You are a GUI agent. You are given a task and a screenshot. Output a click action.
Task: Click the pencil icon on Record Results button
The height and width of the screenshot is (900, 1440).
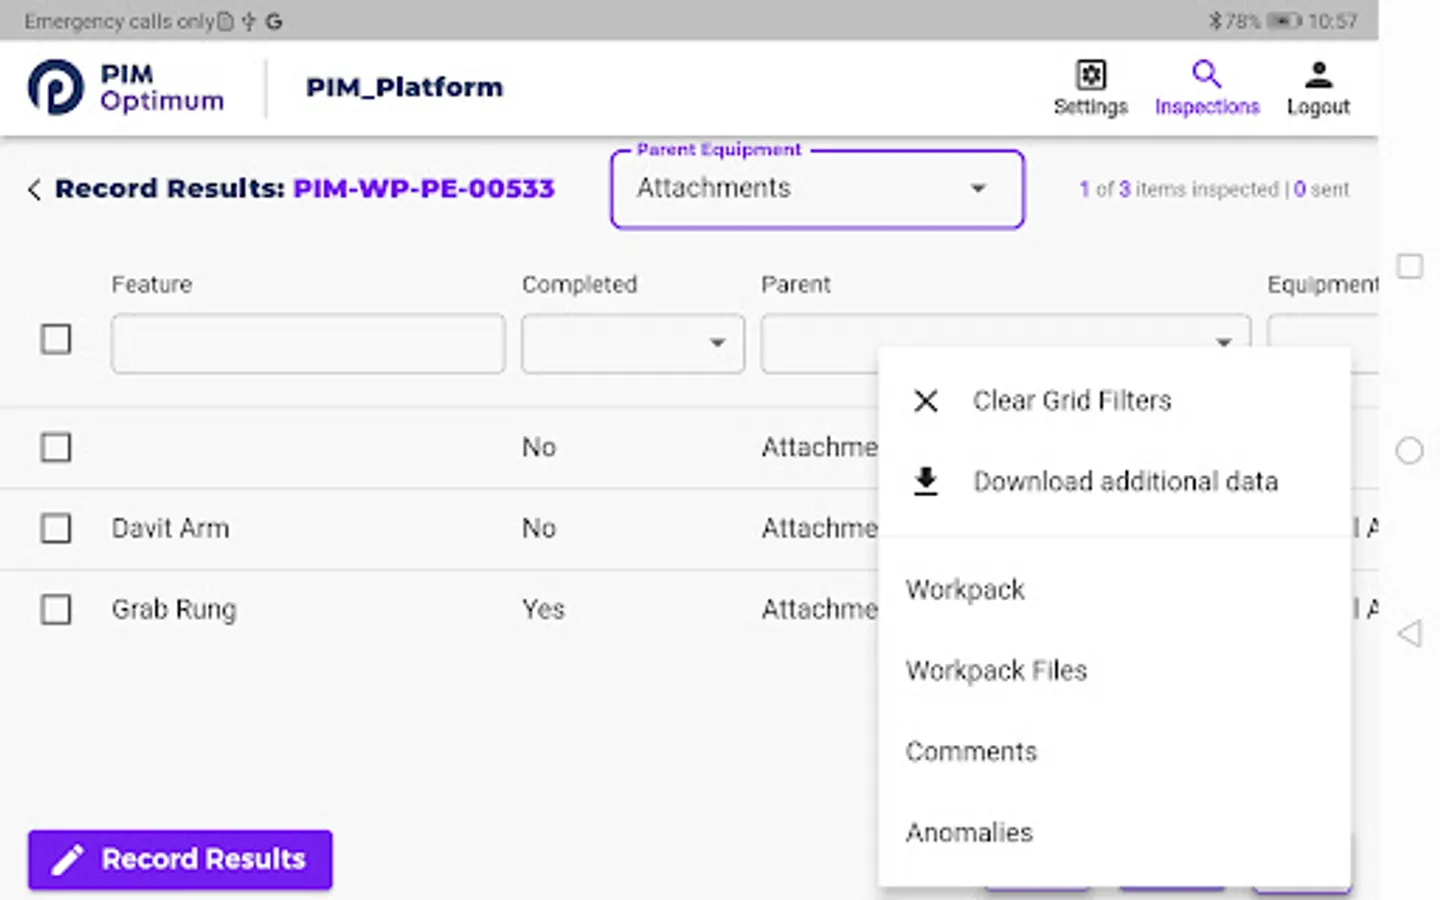pos(69,859)
